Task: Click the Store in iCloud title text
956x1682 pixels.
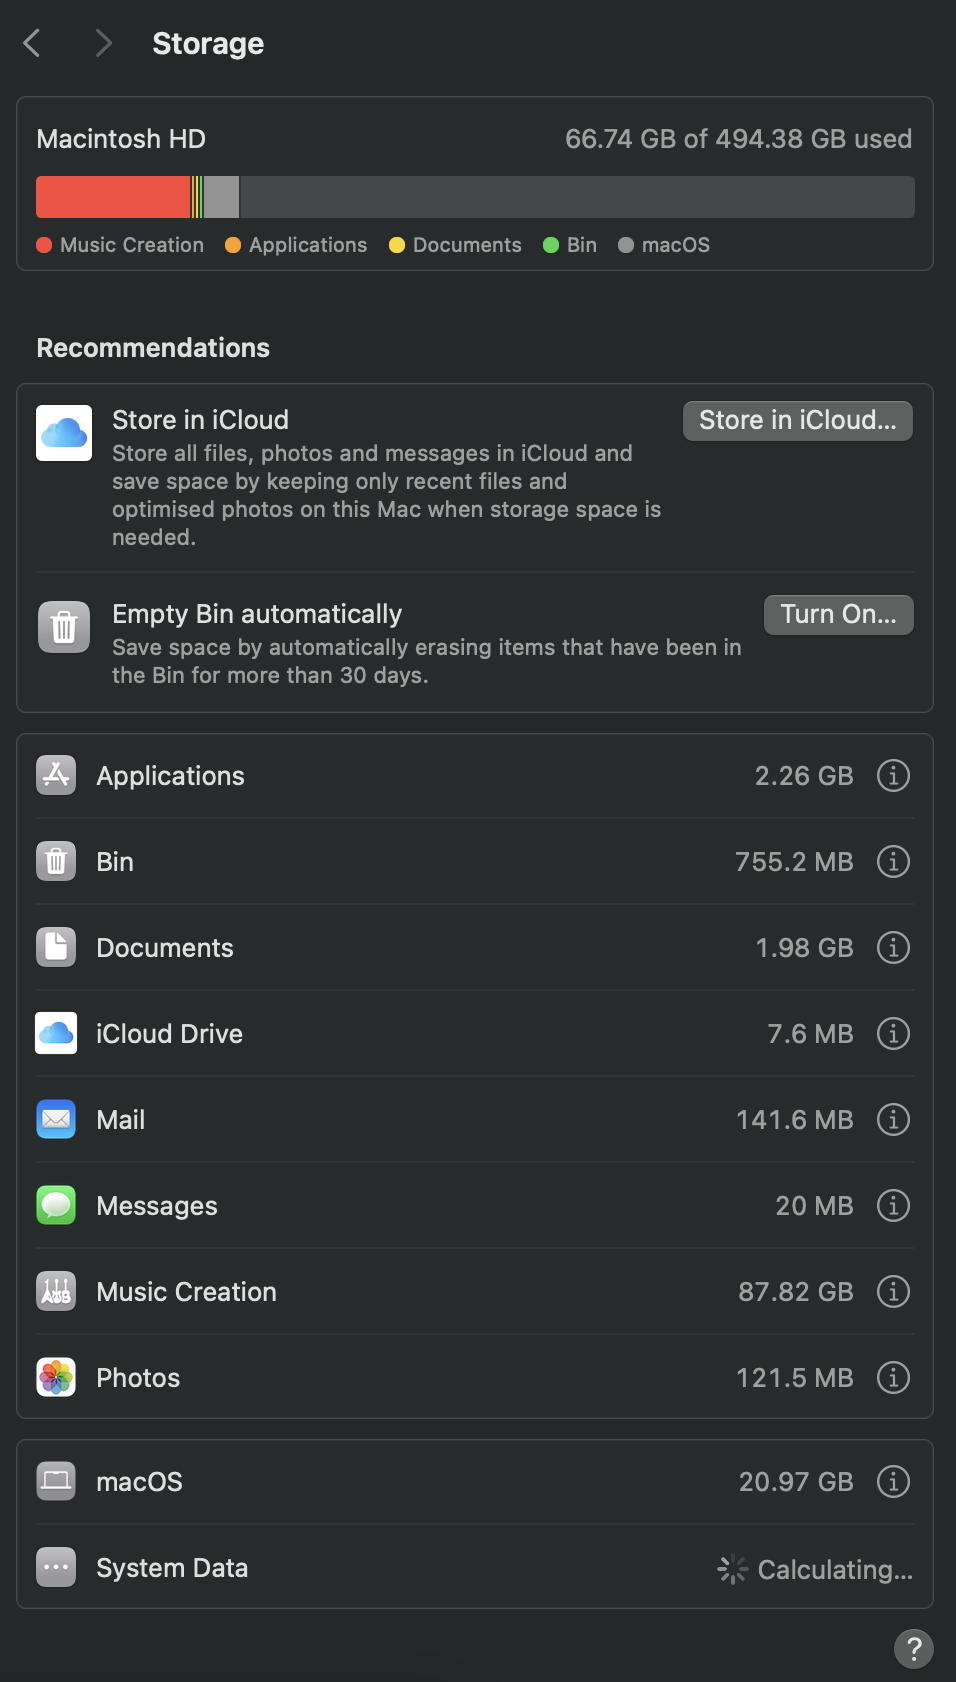Action: pos(200,420)
